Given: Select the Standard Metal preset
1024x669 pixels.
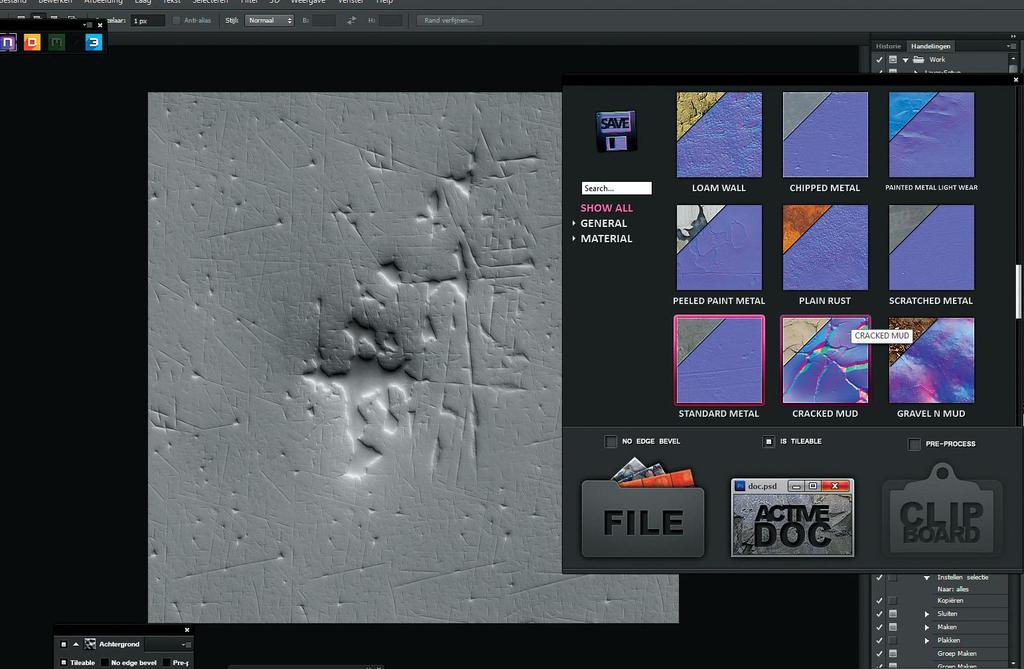Looking at the screenshot, I should pos(719,360).
